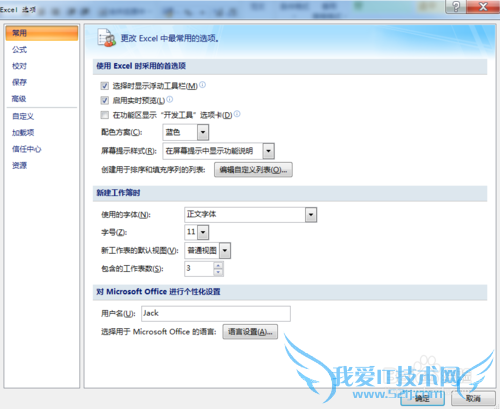Open the 高级 settings category
The image size is (500, 409).
point(19,99)
